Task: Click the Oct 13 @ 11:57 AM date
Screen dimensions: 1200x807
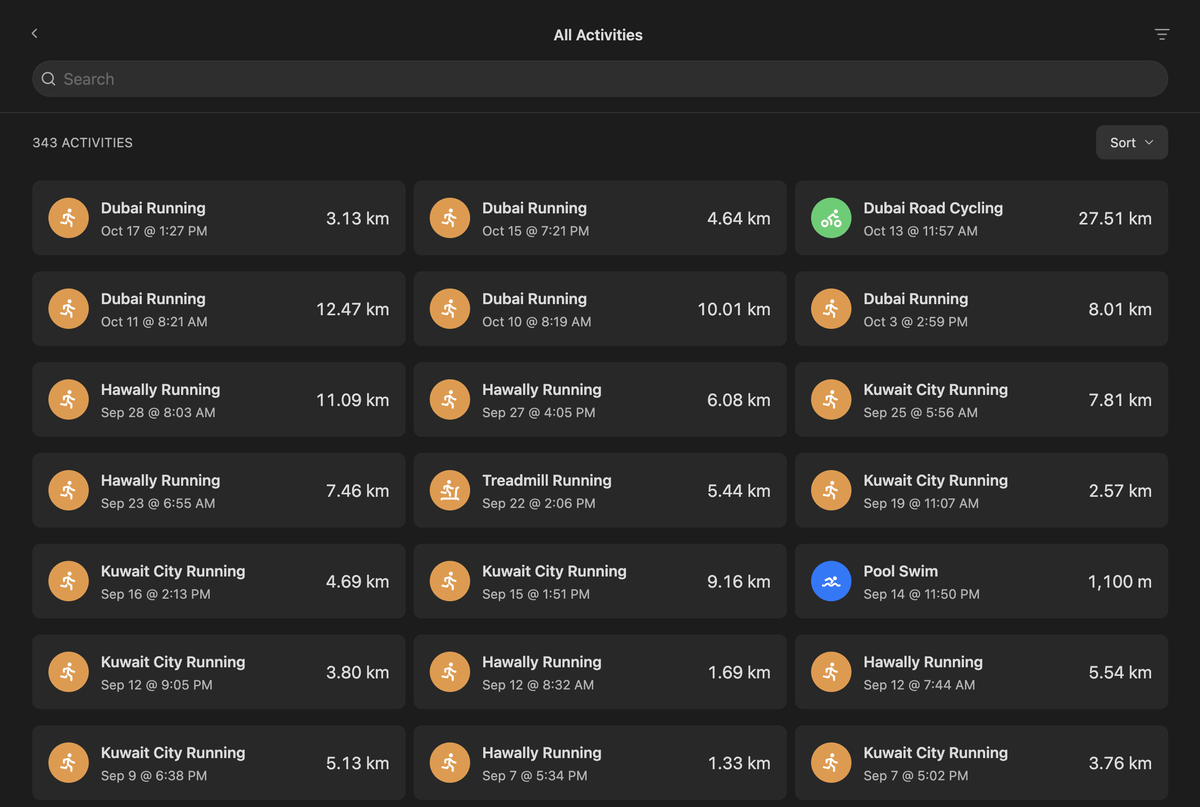Action: 920,231
